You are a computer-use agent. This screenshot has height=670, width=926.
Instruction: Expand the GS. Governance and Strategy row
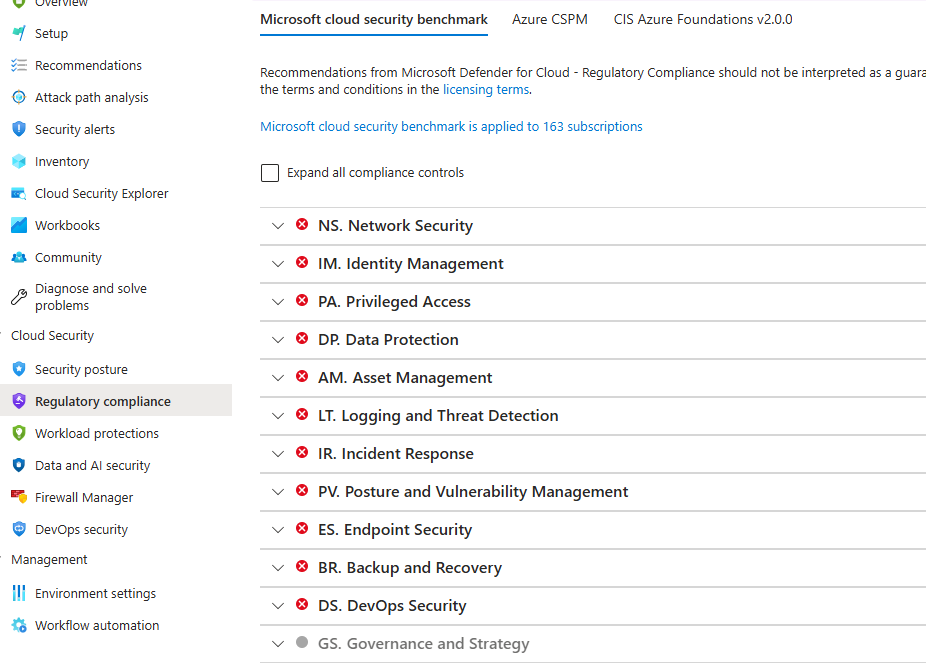(278, 644)
